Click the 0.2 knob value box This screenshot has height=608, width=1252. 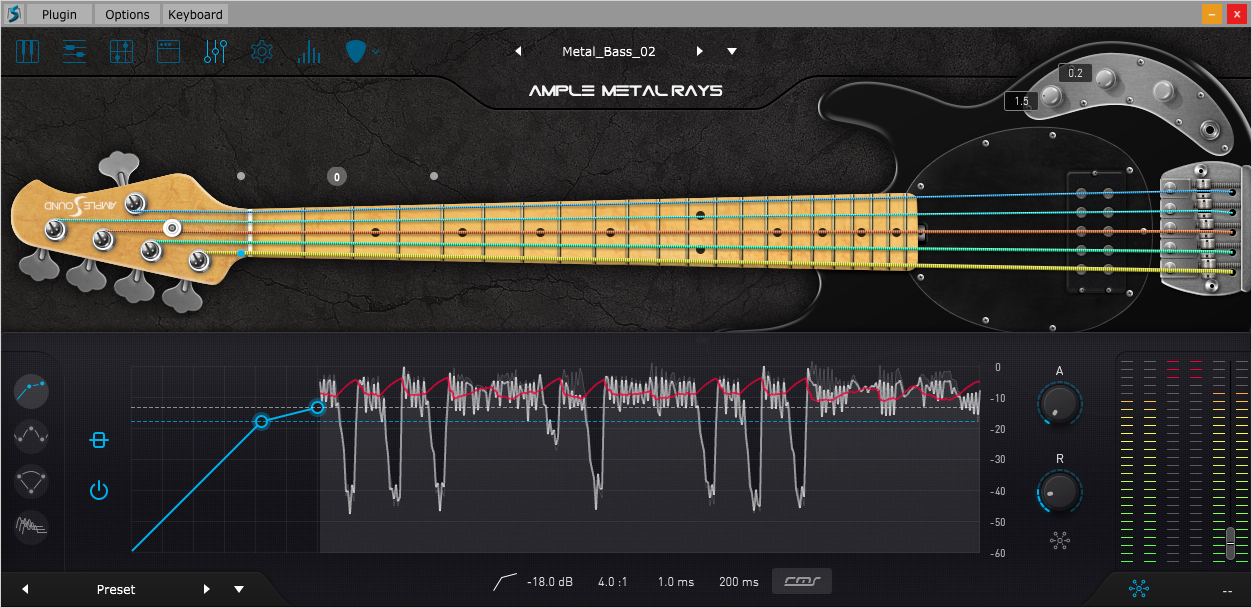tap(1076, 73)
